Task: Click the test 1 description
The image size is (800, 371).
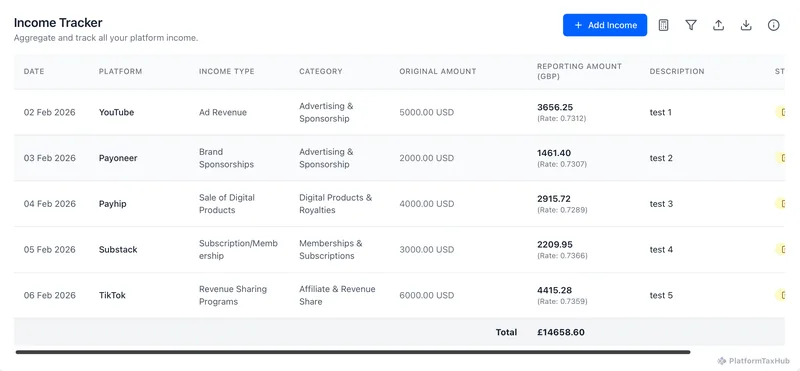Action: tap(660, 112)
